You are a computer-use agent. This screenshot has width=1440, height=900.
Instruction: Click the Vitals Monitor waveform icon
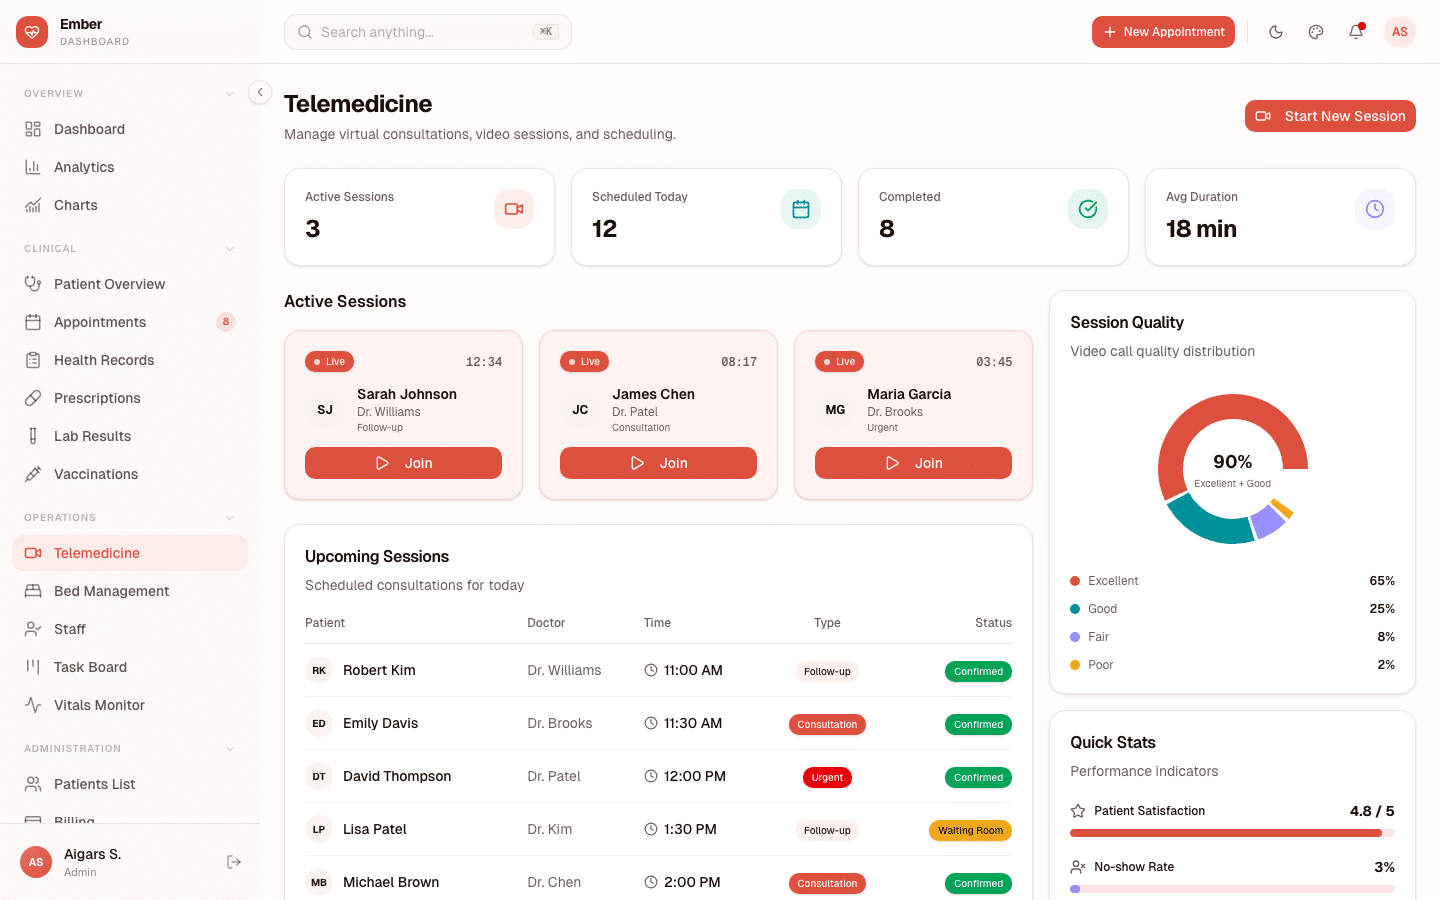point(33,705)
